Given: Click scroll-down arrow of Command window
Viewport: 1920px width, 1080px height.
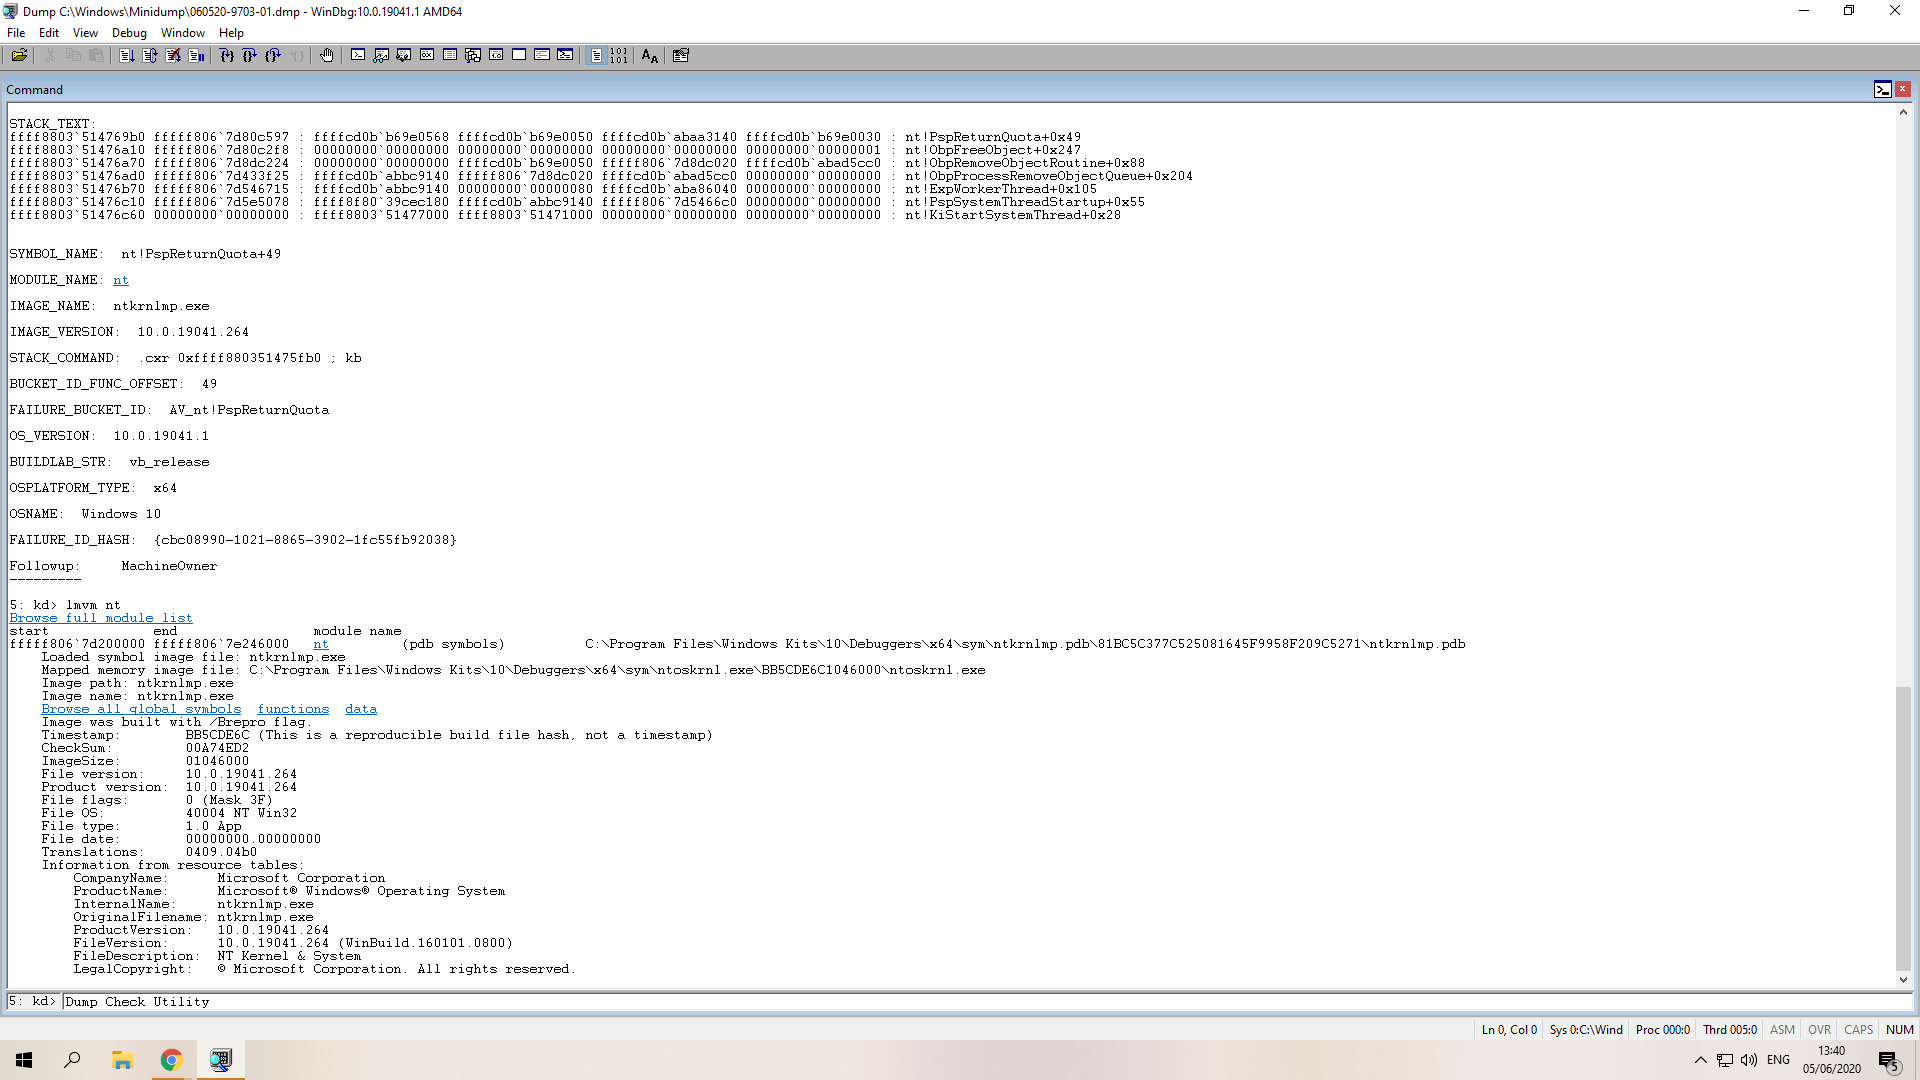Looking at the screenshot, I should [x=1903, y=980].
